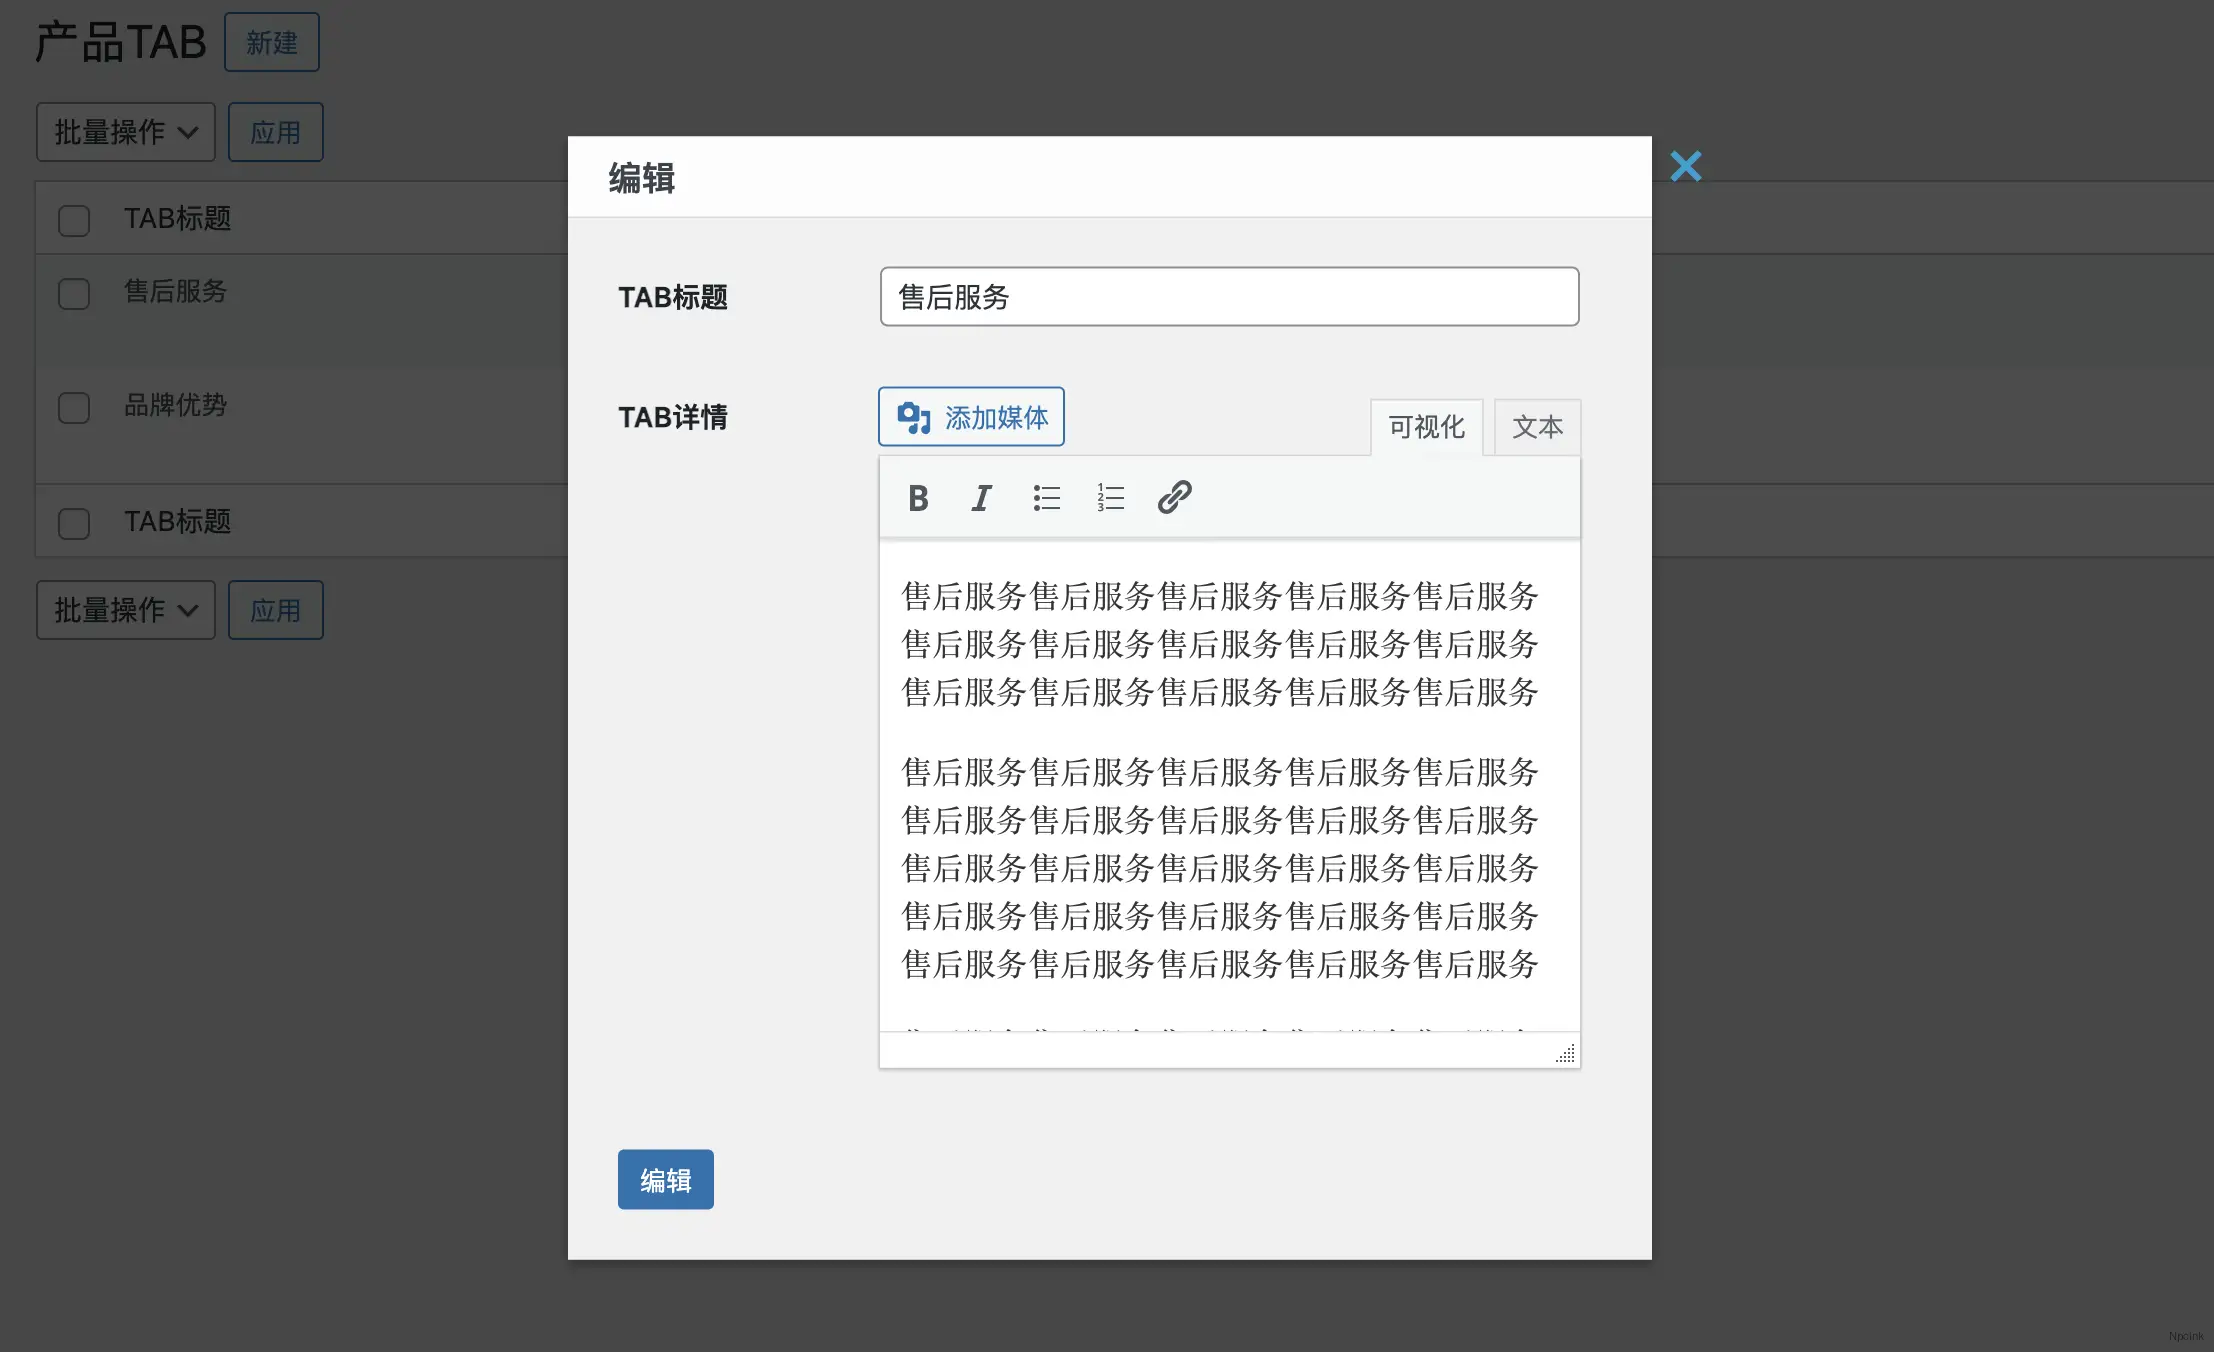Screen dimensions: 2214x1352
Task: Click the 新建 button to create new
Action: click(x=271, y=42)
